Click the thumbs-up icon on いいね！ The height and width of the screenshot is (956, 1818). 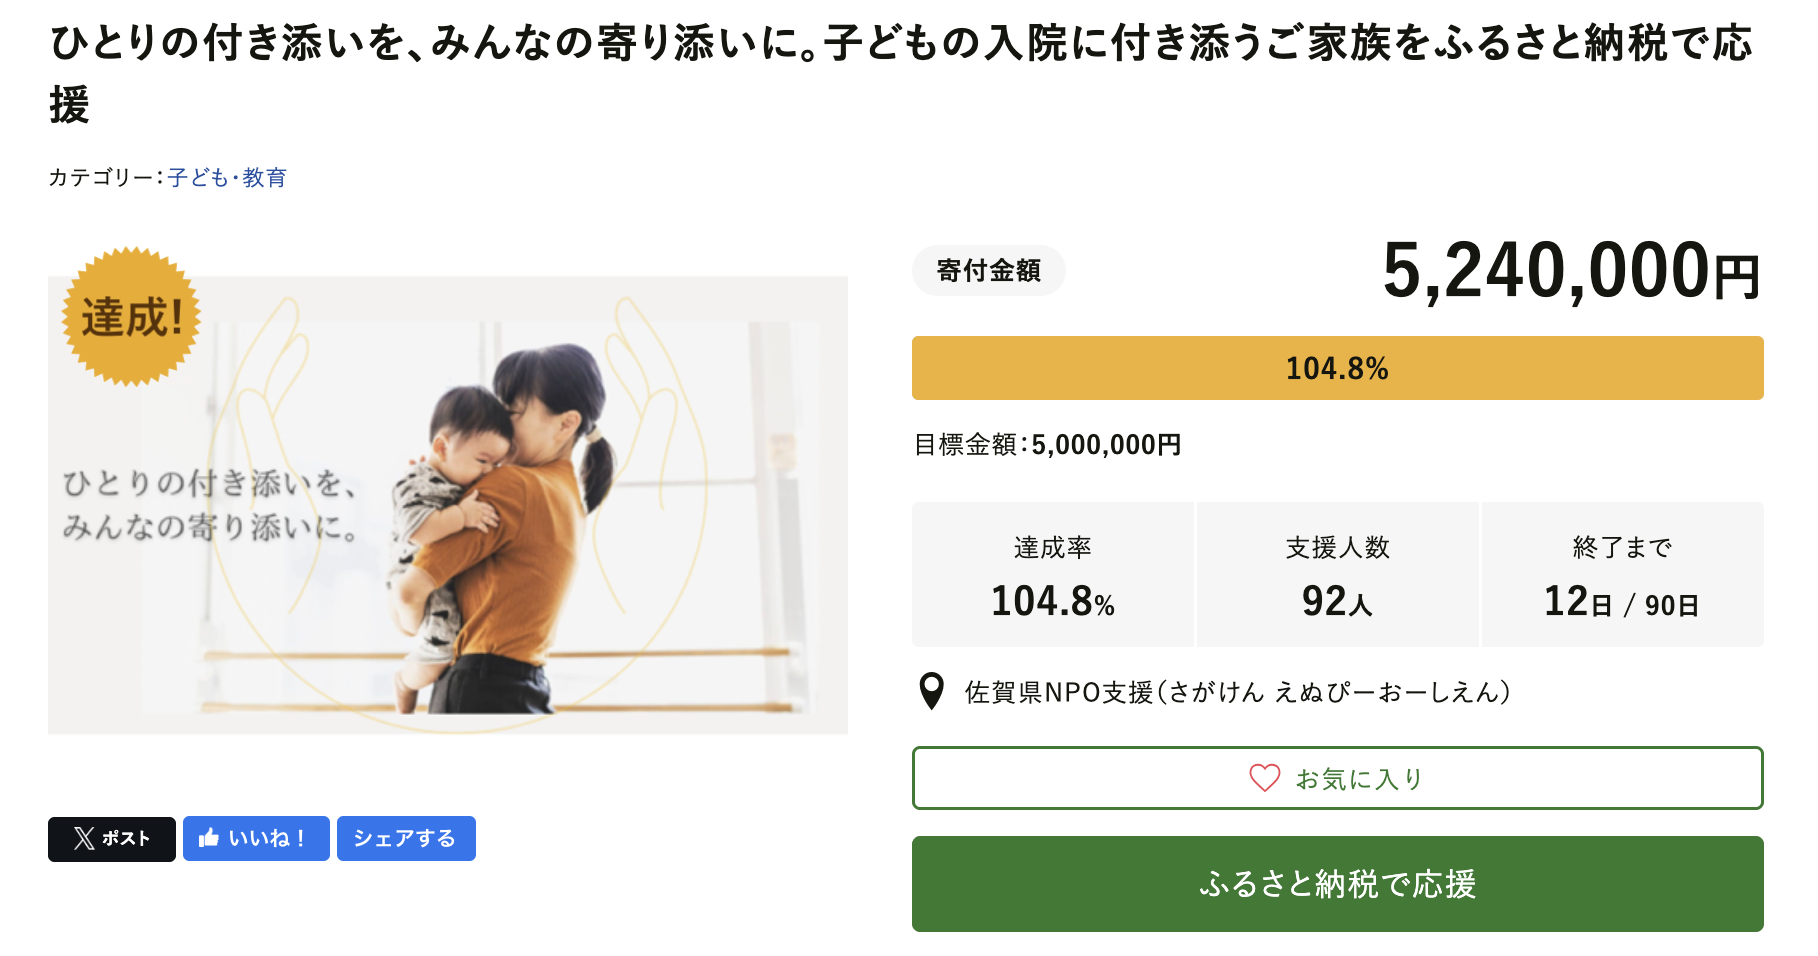[209, 838]
